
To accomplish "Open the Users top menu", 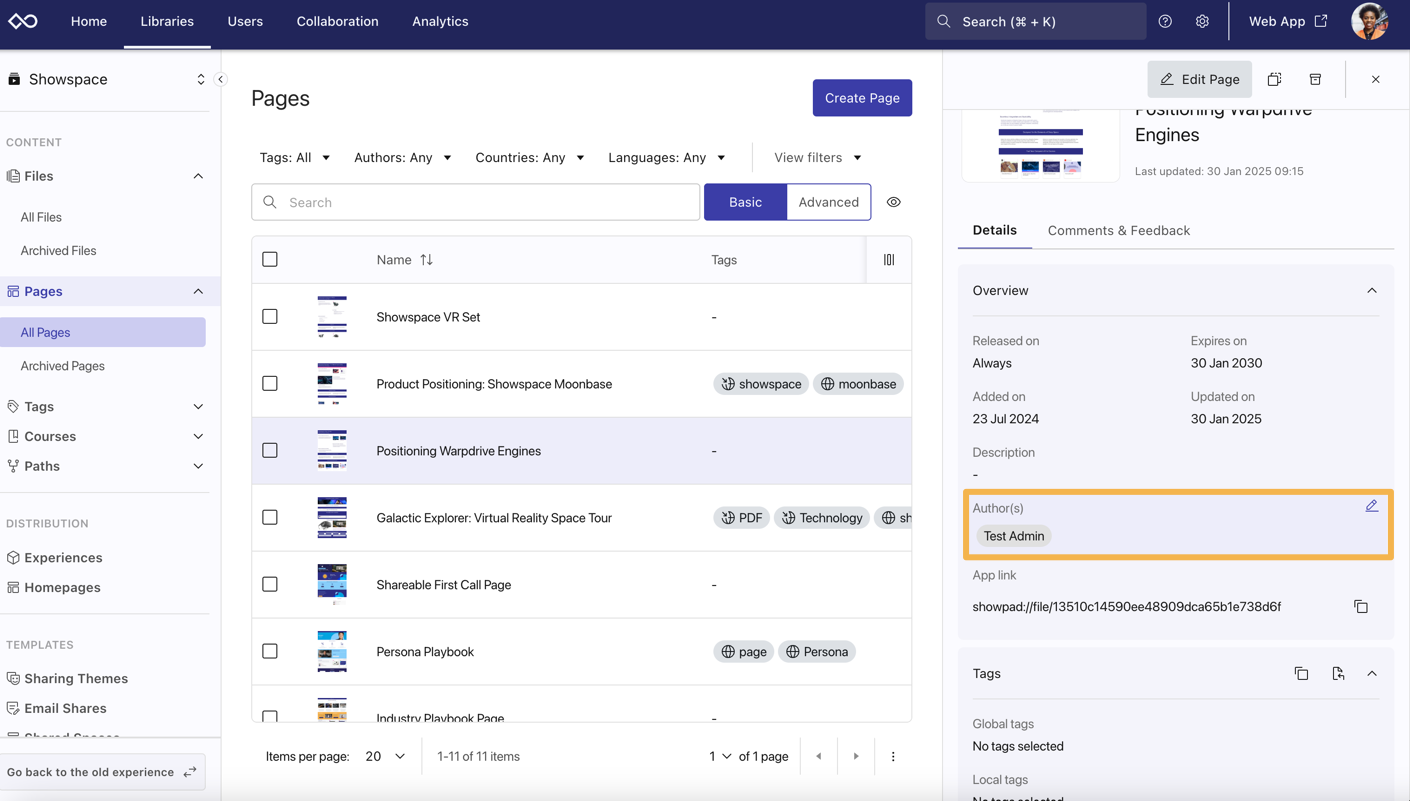I will (245, 21).
